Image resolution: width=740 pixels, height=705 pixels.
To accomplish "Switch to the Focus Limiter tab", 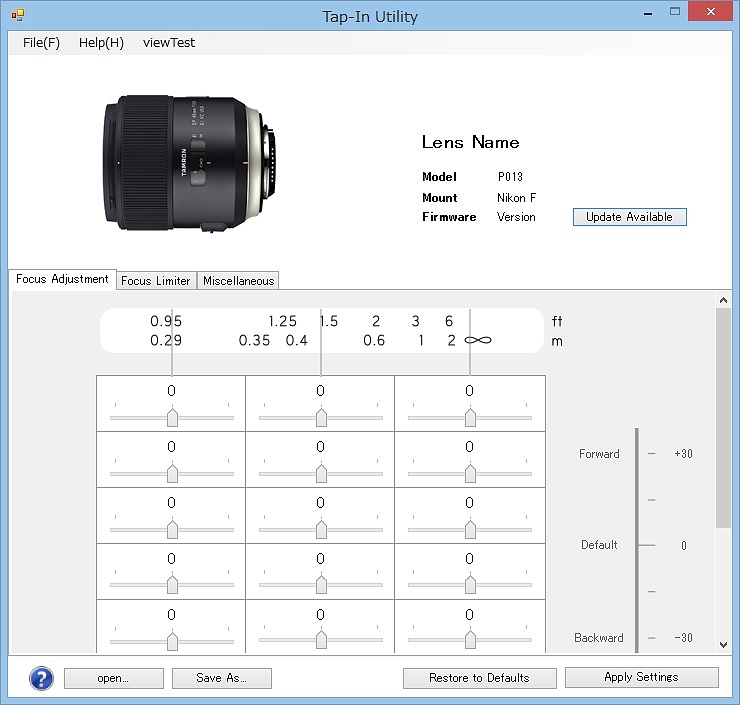I will point(156,281).
